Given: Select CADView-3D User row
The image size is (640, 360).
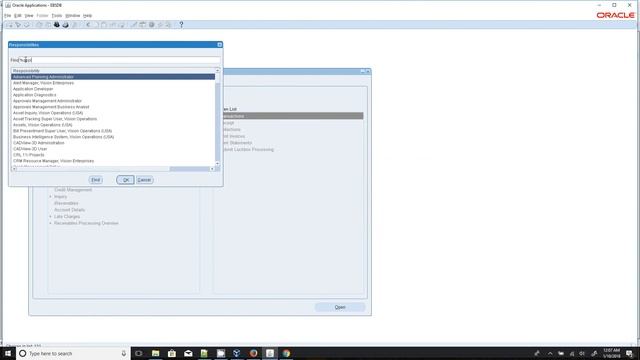Looking at the screenshot, I should [x=113, y=149].
